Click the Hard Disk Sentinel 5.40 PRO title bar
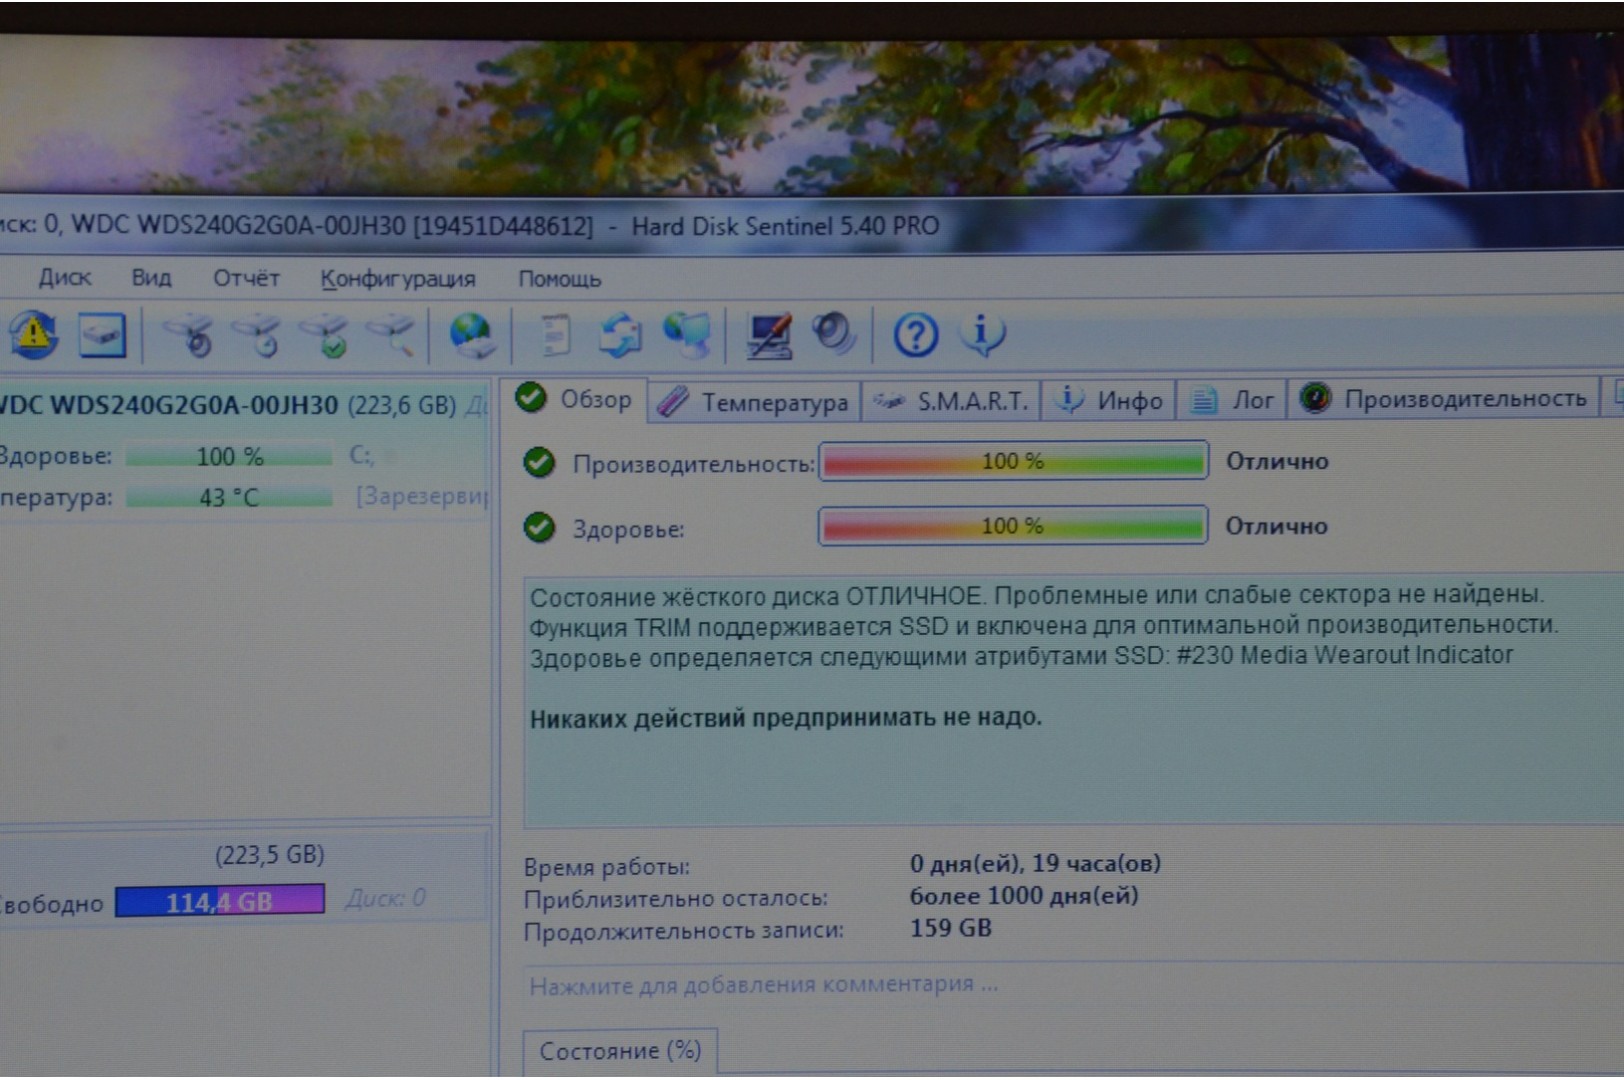The height and width of the screenshot is (1080, 1624). tap(785, 226)
